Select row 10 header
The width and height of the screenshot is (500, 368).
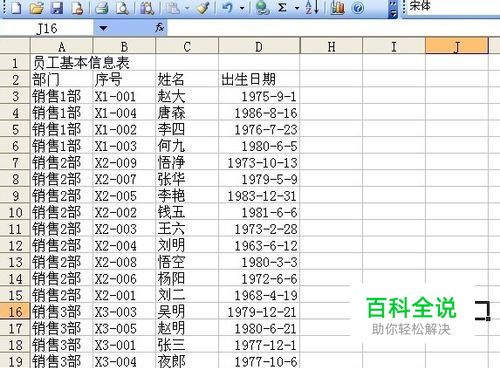(x=15, y=212)
